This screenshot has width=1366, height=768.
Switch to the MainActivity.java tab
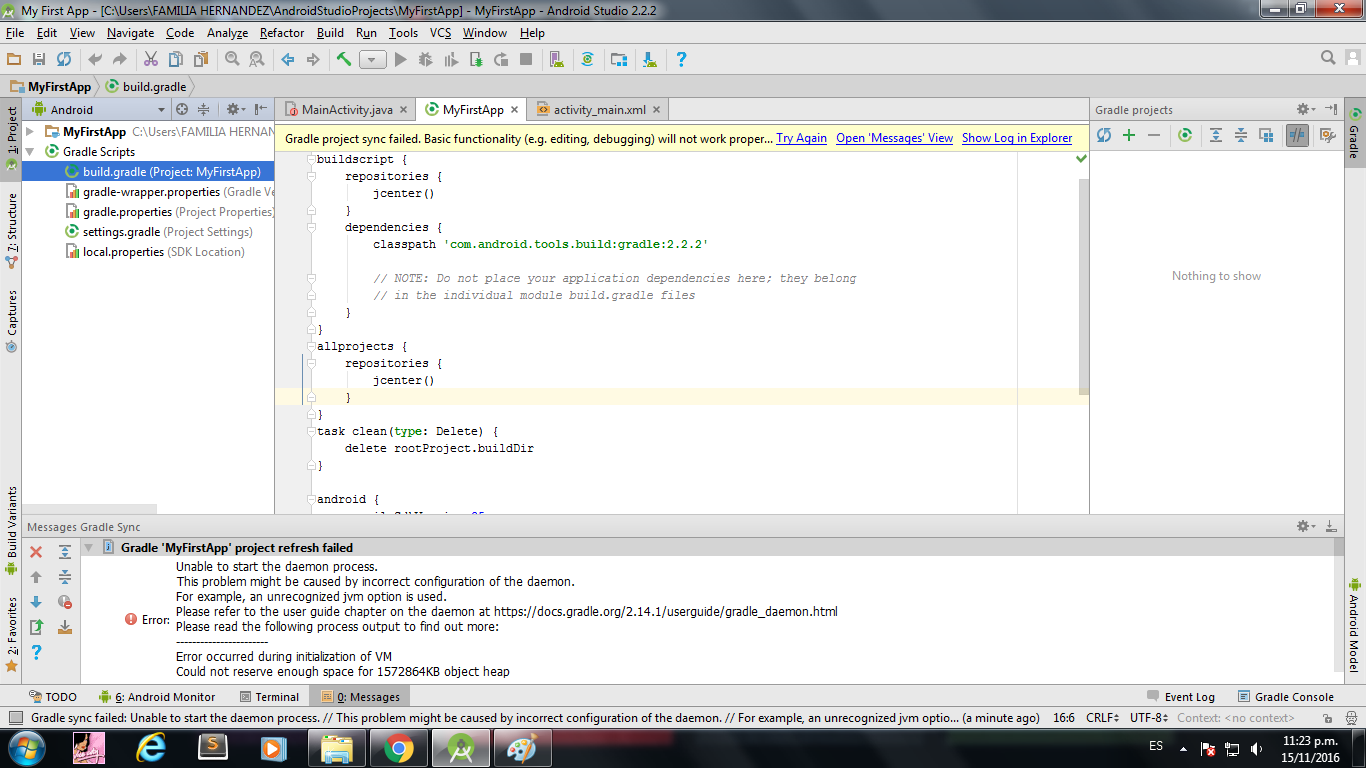[x=346, y=109]
